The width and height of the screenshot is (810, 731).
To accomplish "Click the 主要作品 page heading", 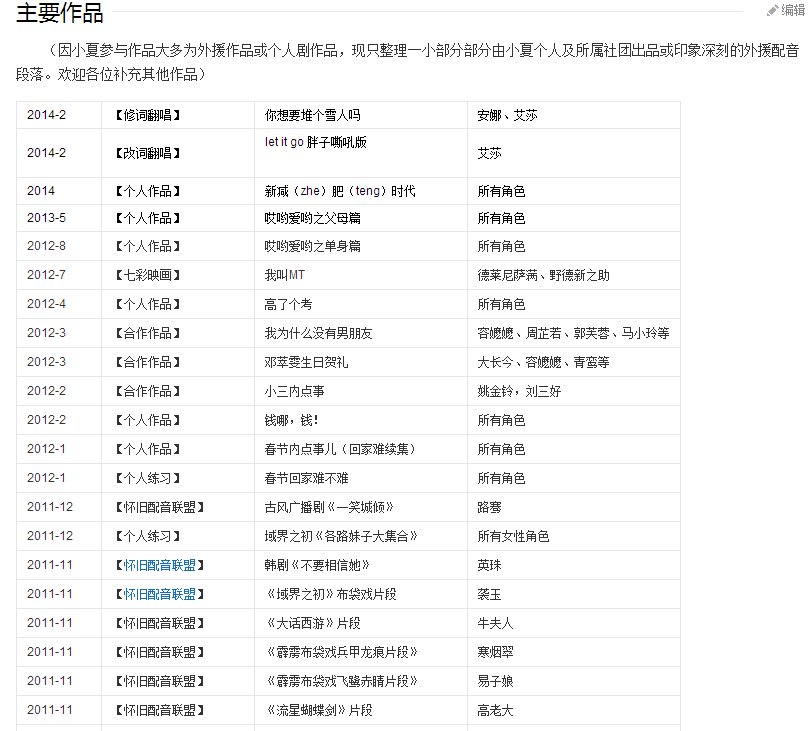I will point(60,12).
